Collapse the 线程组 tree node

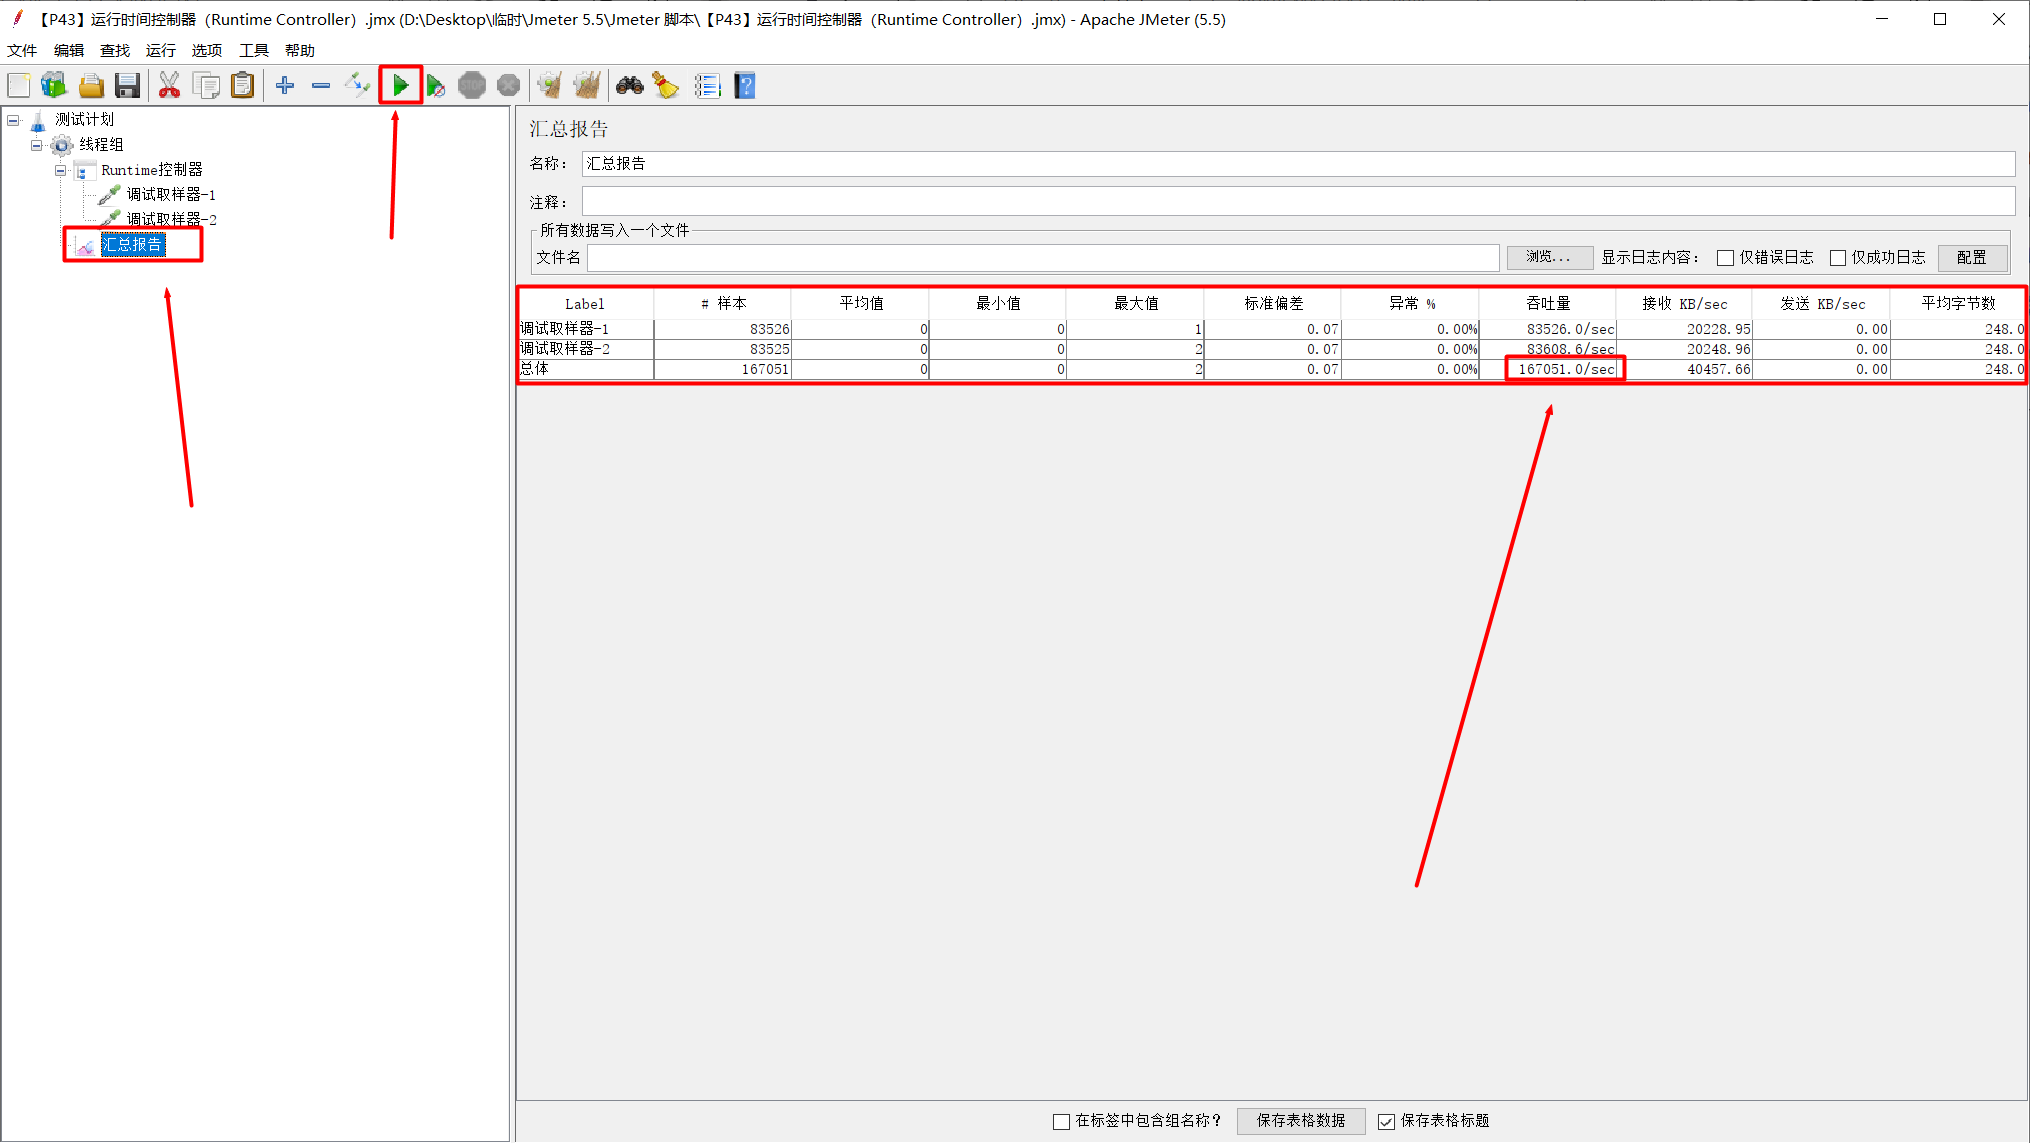(x=37, y=145)
